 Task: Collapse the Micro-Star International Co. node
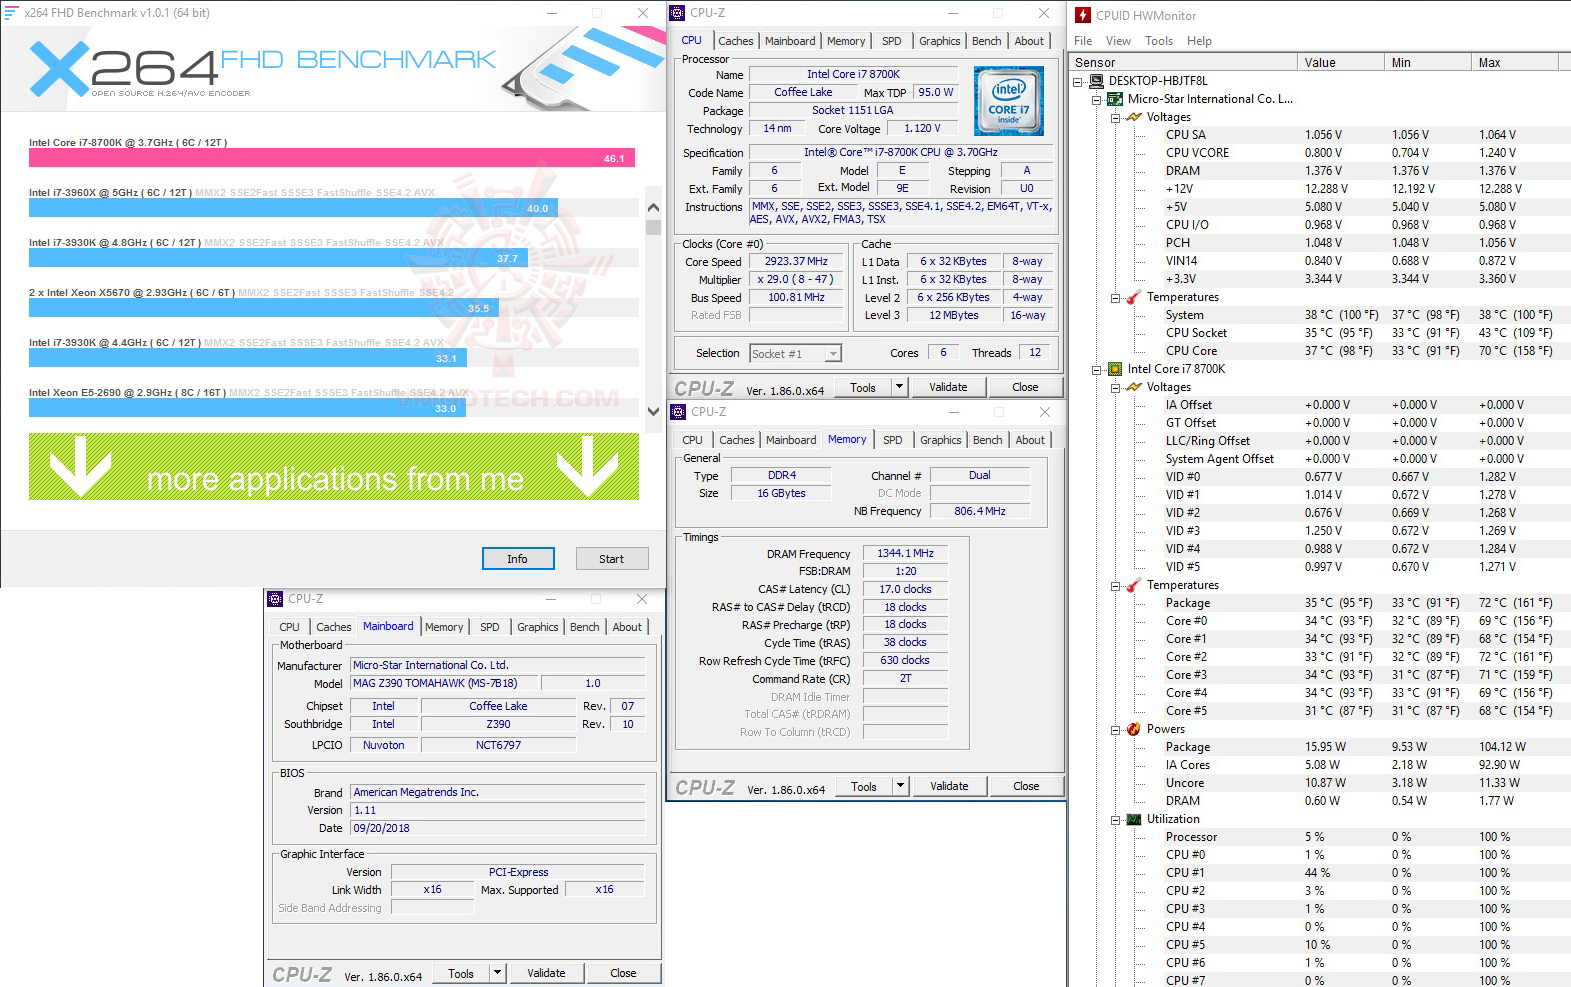pos(1097,100)
